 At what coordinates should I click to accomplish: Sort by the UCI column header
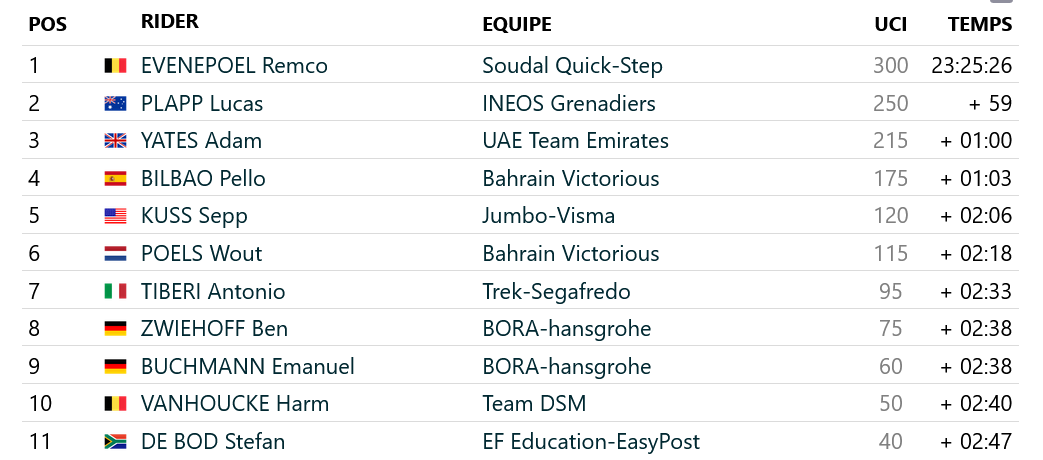890,25
